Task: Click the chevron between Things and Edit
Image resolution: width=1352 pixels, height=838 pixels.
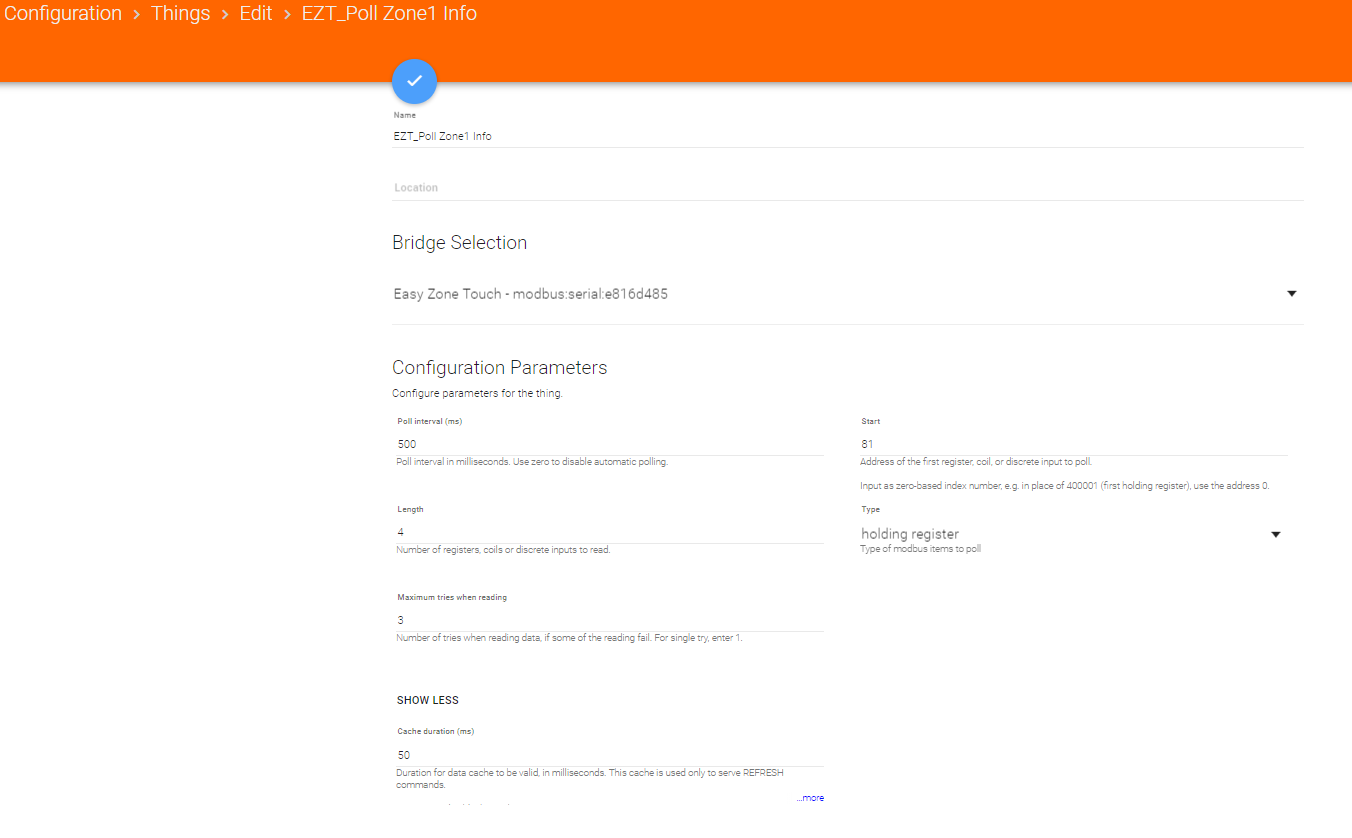Action: coord(225,14)
